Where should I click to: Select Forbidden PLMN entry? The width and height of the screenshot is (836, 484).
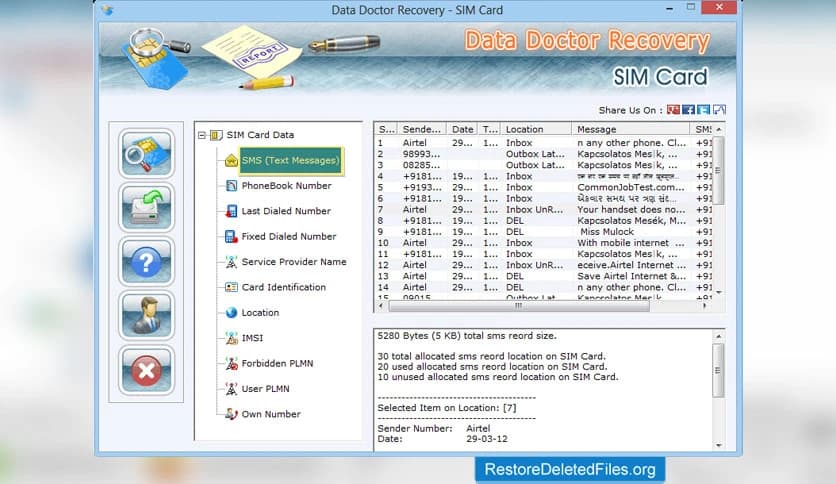tap(277, 364)
